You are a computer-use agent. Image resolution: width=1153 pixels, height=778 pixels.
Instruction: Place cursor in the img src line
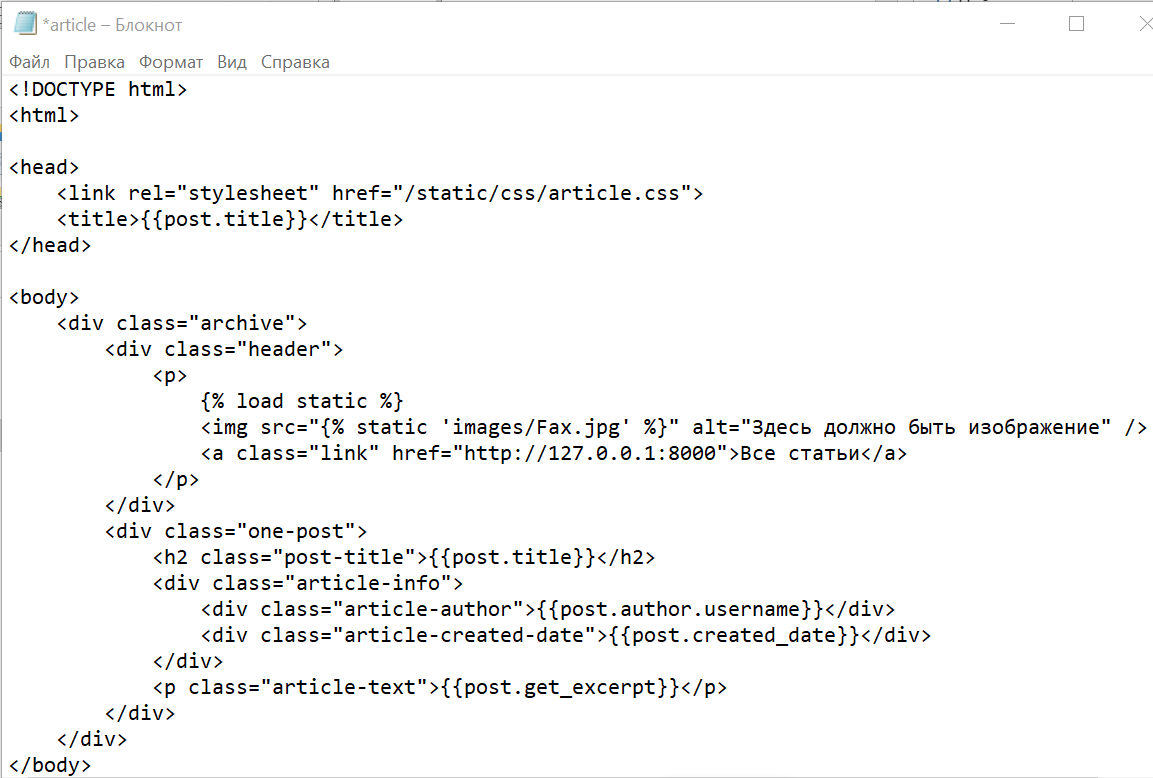pyautogui.click(x=674, y=427)
